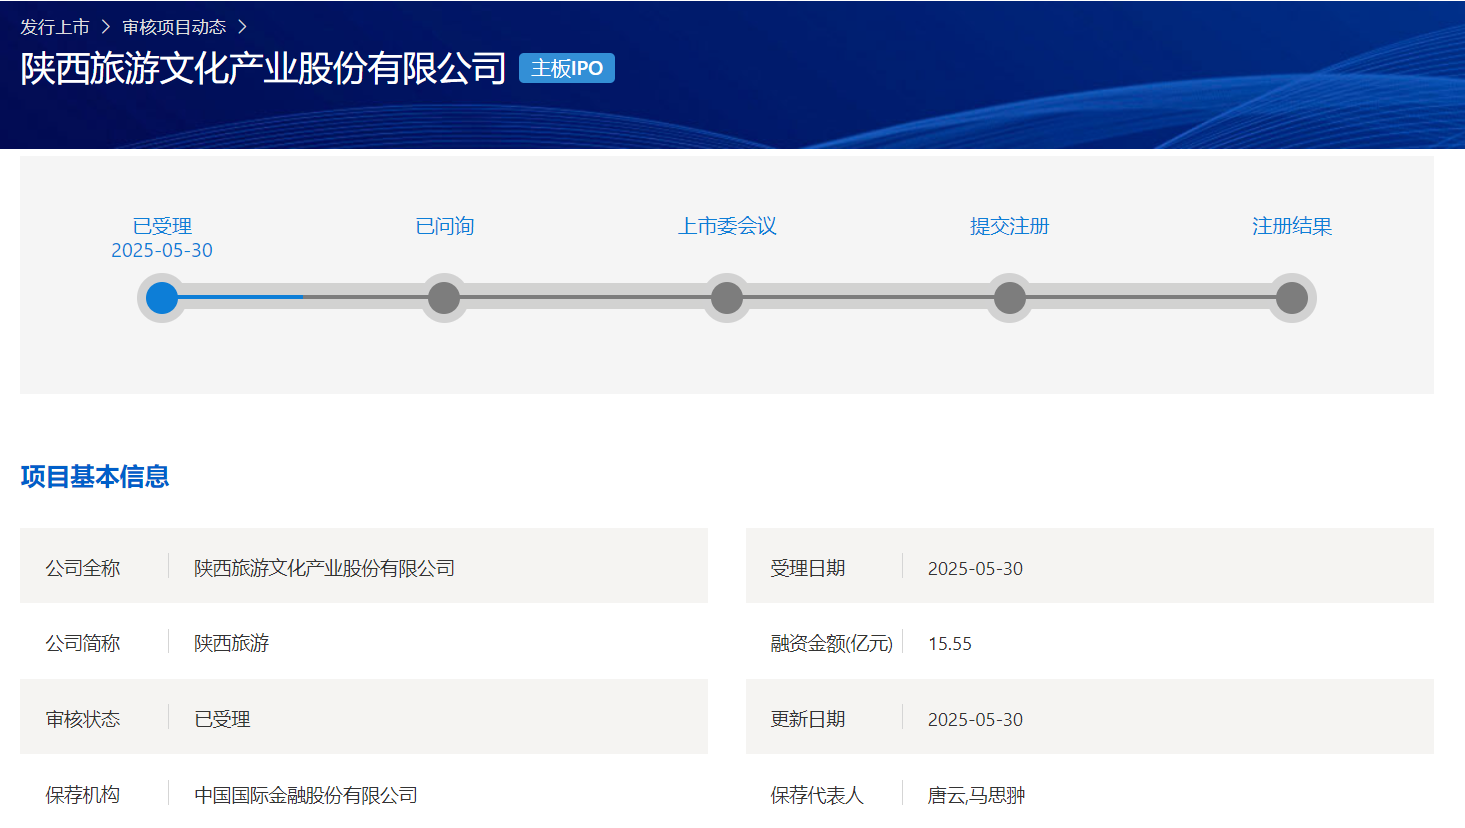Click the 主板IPO badge
The height and width of the screenshot is (828, 1465).
(x=566, y=68)
